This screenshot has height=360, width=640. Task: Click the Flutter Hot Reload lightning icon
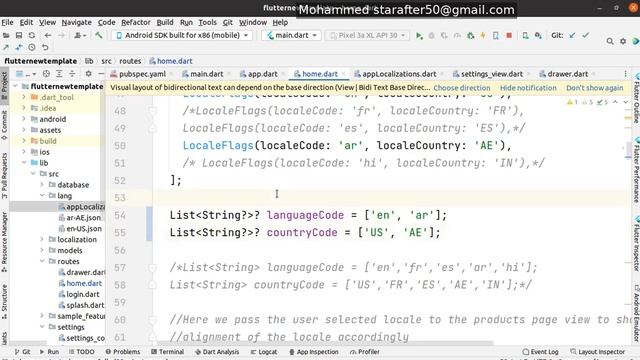[483, 36]
